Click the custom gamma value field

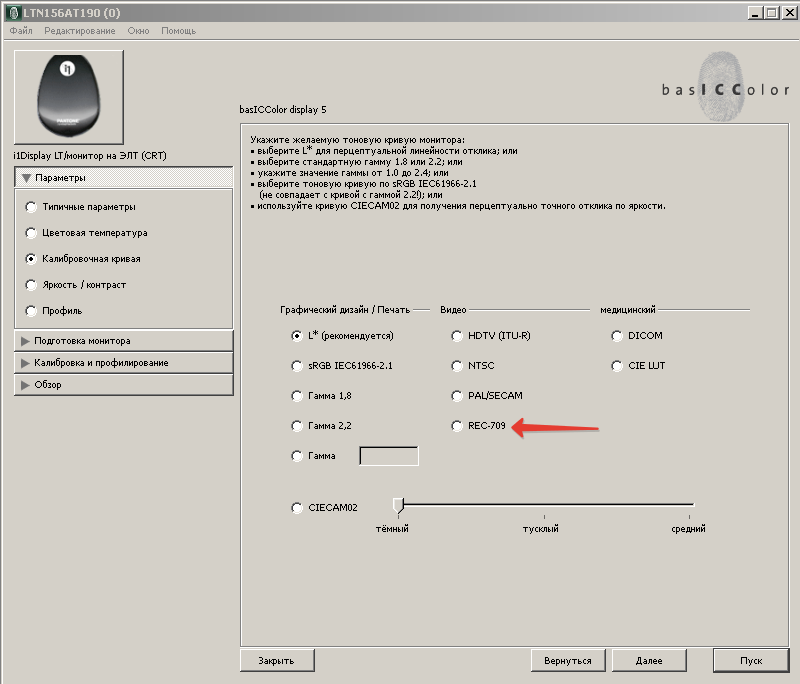click(389, 456)
